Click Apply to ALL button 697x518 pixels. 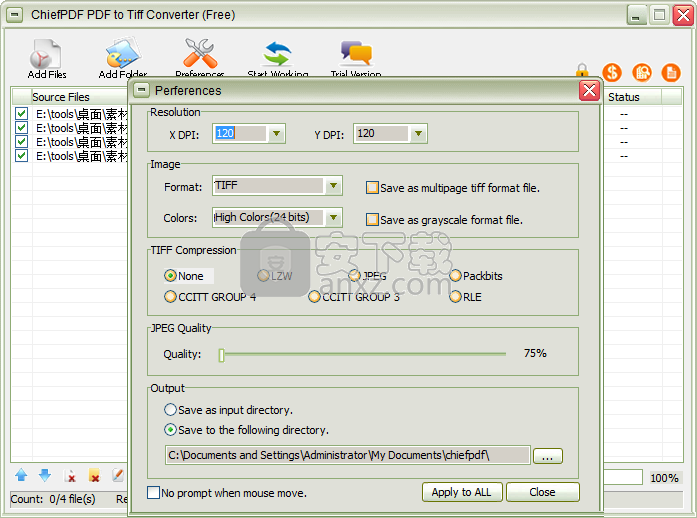click(462, 492)
